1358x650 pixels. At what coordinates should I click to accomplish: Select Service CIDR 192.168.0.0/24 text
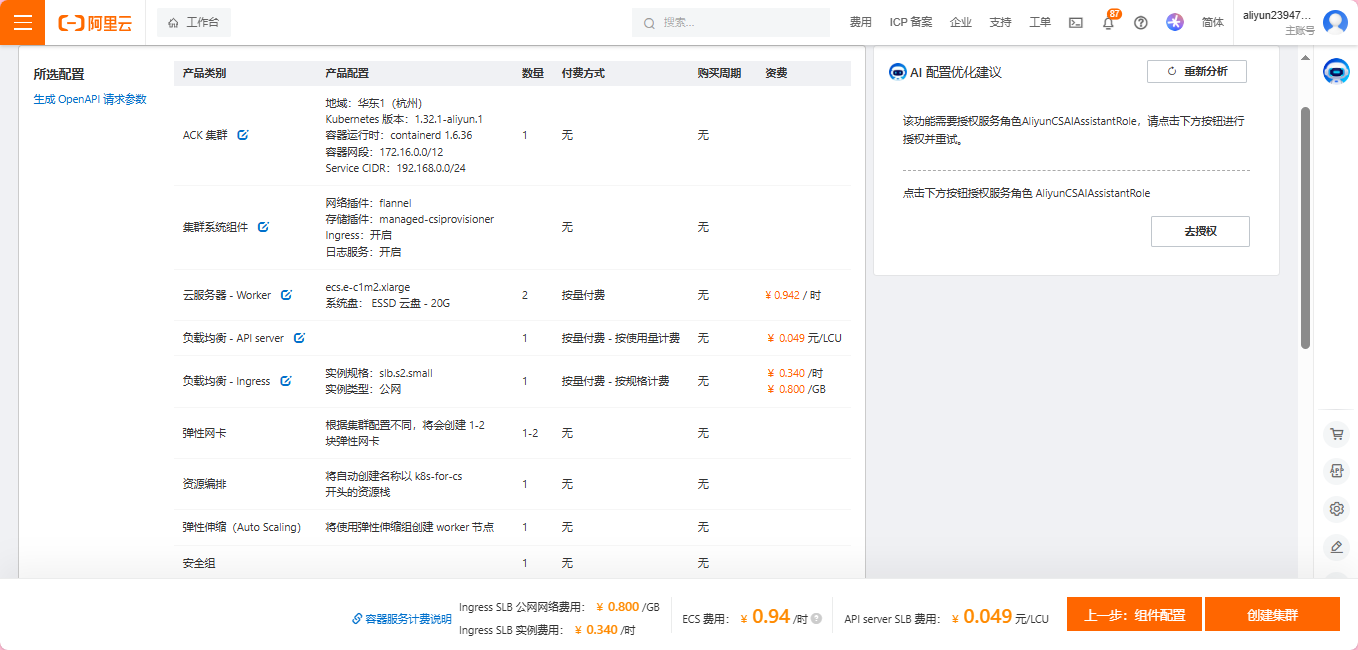[x=396, y=168]
